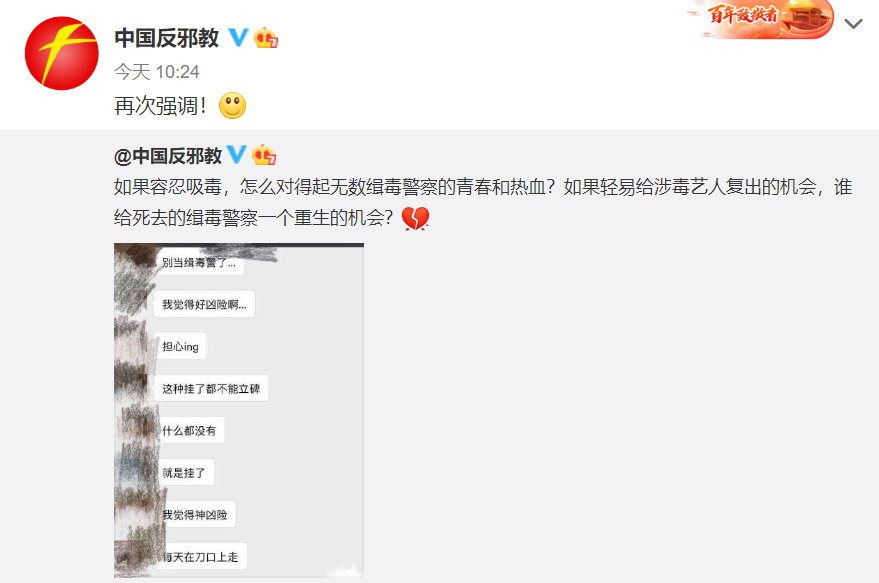879x583 pixels.
Task: Open the @中国反邪教 repost author link
Action: (168, 156)
